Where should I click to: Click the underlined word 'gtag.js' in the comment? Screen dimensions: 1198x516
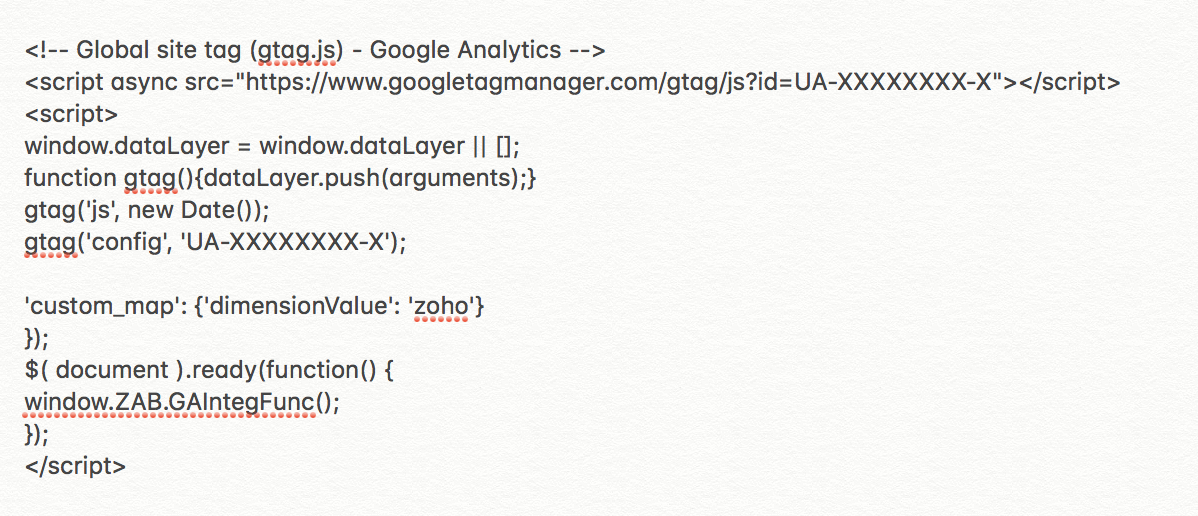coord(314,50)
